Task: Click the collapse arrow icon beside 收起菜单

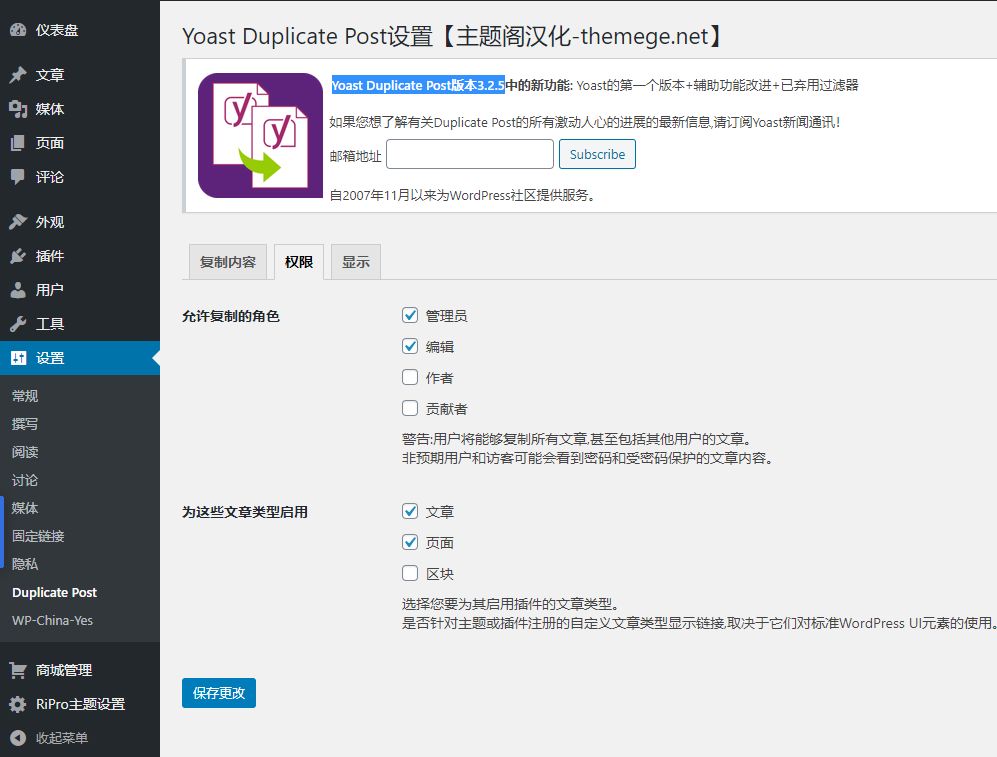Action: pos(18,738)
